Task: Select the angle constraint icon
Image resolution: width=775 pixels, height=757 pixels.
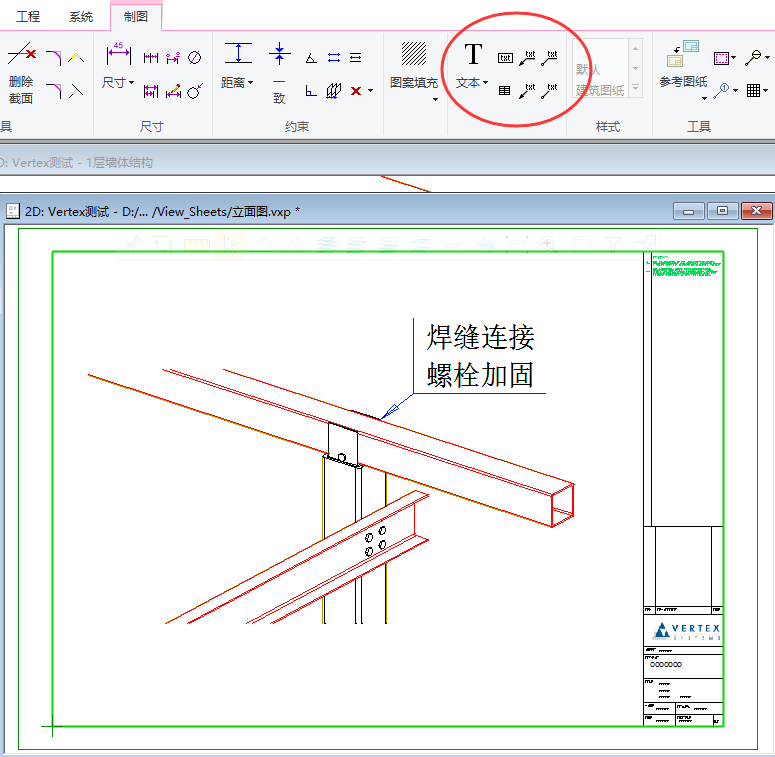Action: [311, 58]
